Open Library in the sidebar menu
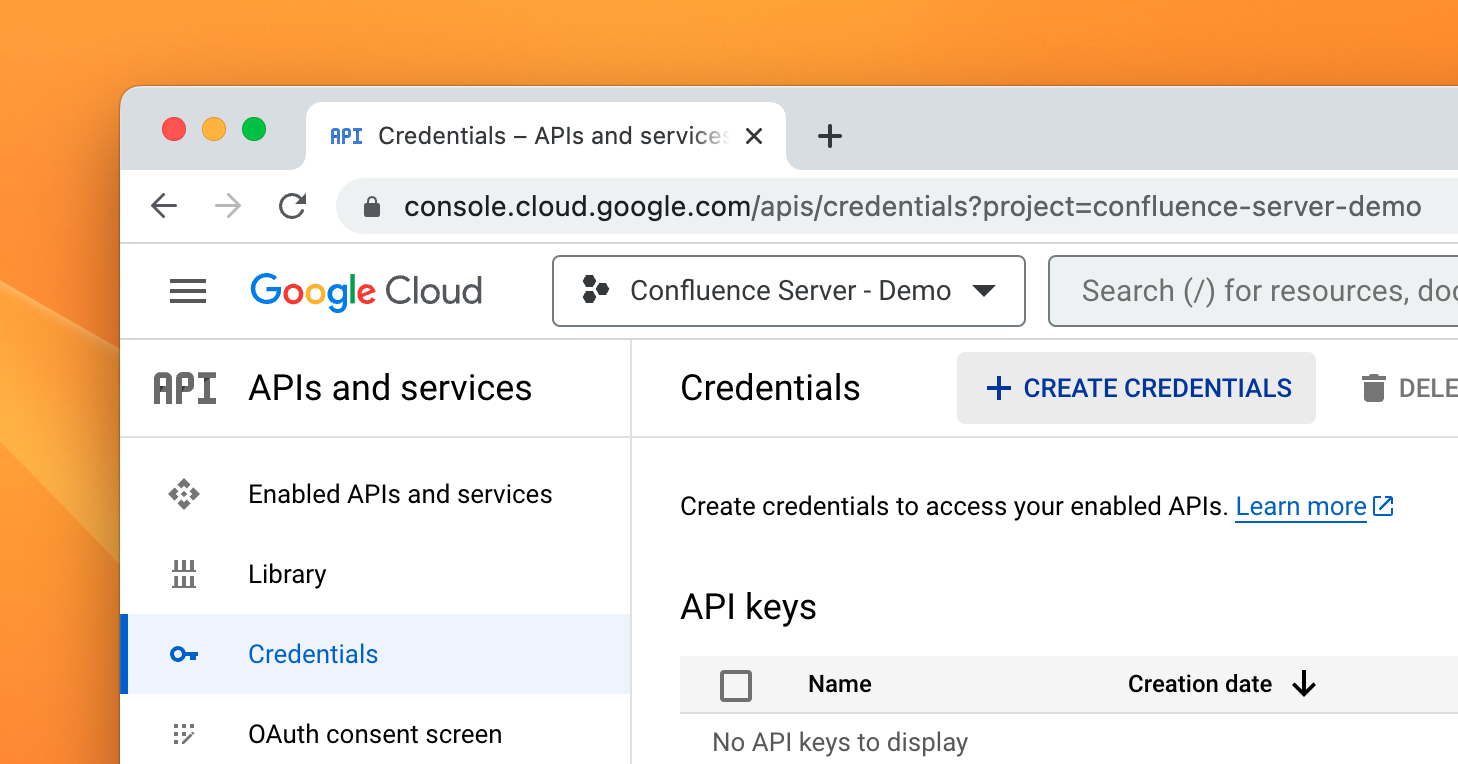Viewport: 1458px width, 764px height. click(287, 574)
